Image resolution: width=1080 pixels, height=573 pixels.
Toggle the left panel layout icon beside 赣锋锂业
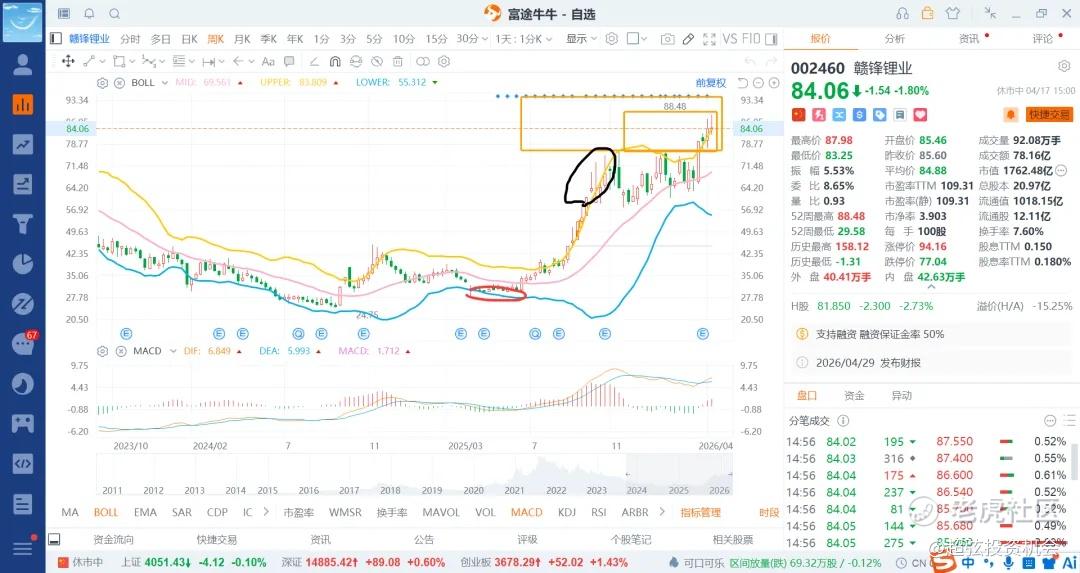[x=56, y=39]
